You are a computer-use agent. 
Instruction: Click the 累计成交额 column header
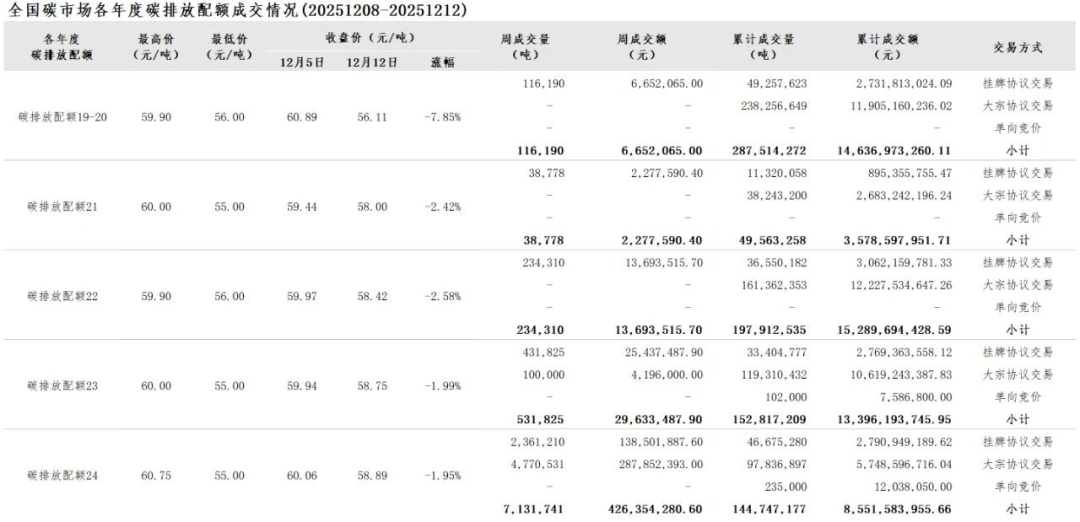coord(887,47)
